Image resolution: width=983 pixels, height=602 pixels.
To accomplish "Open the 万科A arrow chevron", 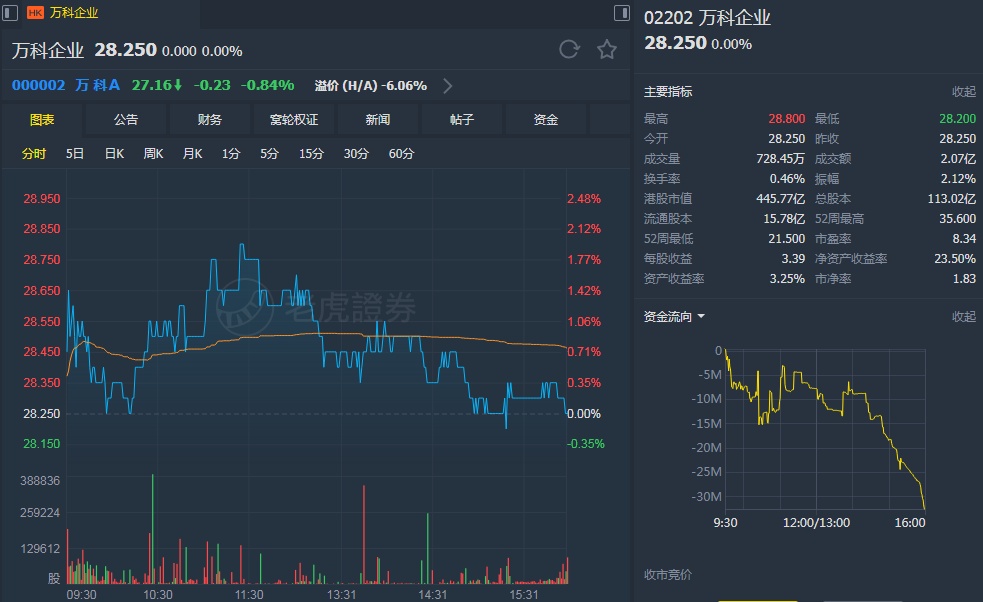I will (x=447, y=86).
